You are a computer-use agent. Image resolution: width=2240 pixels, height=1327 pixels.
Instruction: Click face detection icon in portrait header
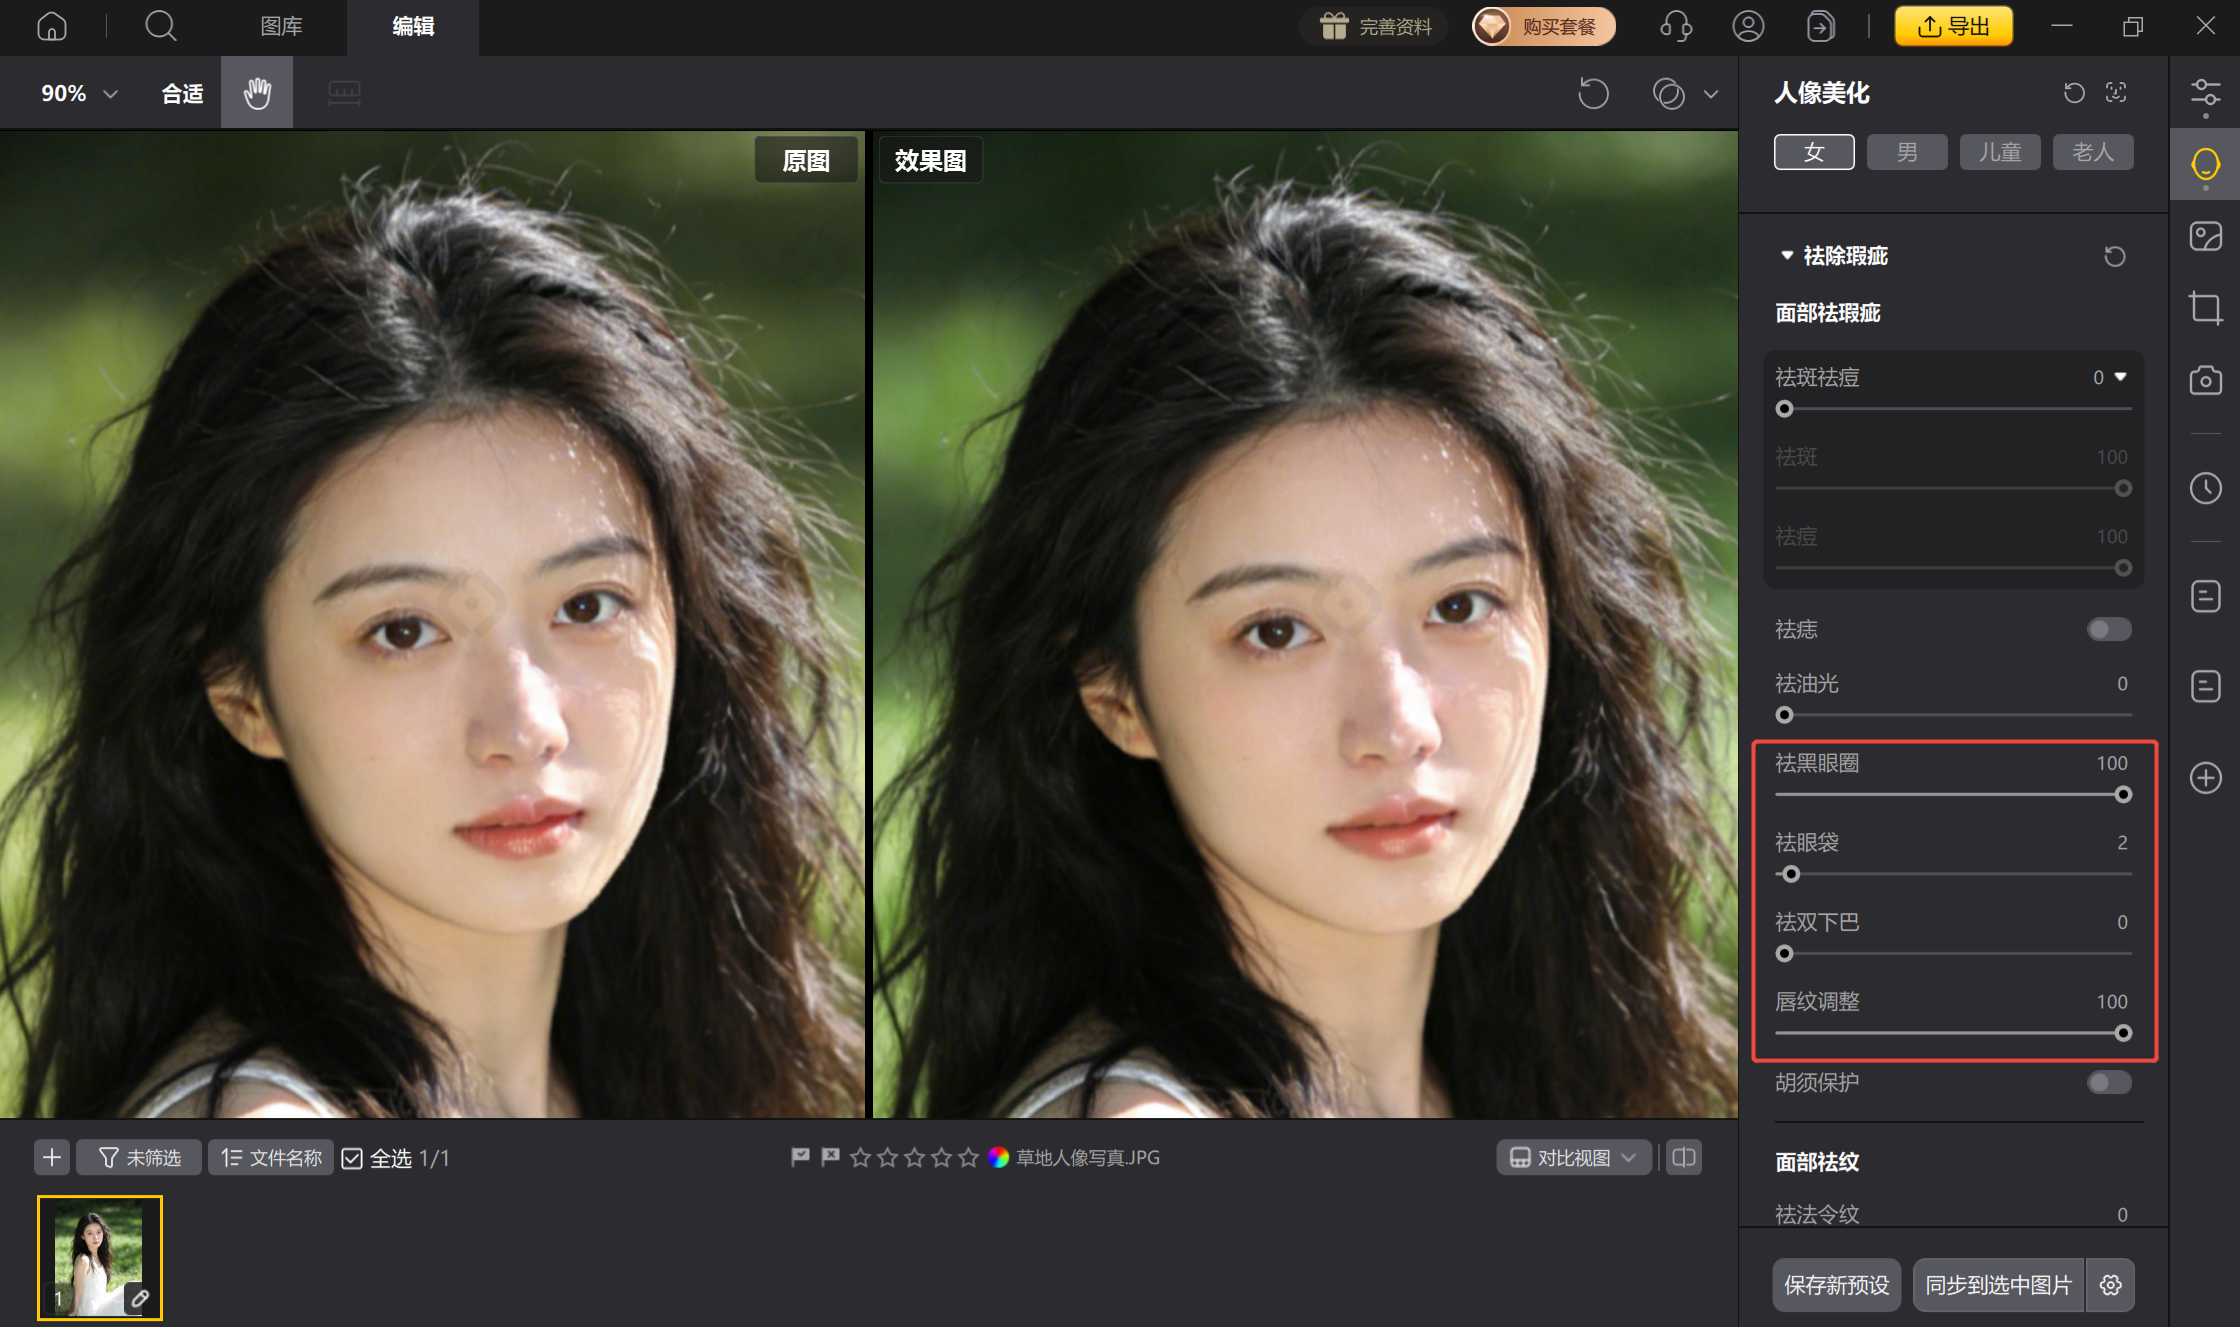pyautogui.click(x=2116, y=93)
